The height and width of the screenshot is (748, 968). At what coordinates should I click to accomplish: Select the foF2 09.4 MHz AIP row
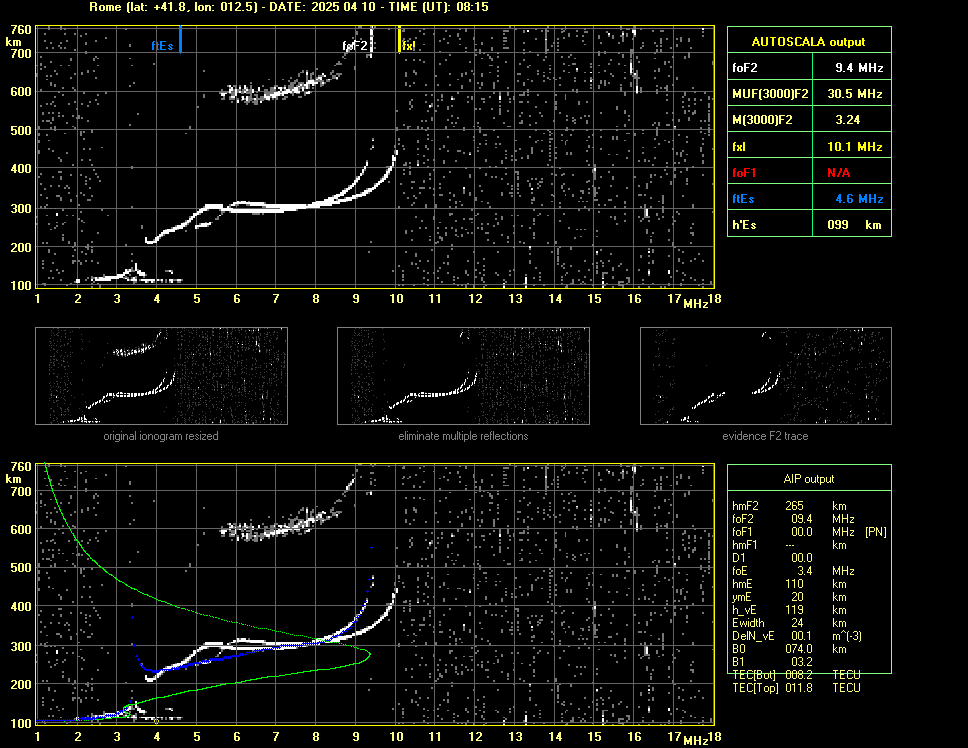tap(793, 519)
